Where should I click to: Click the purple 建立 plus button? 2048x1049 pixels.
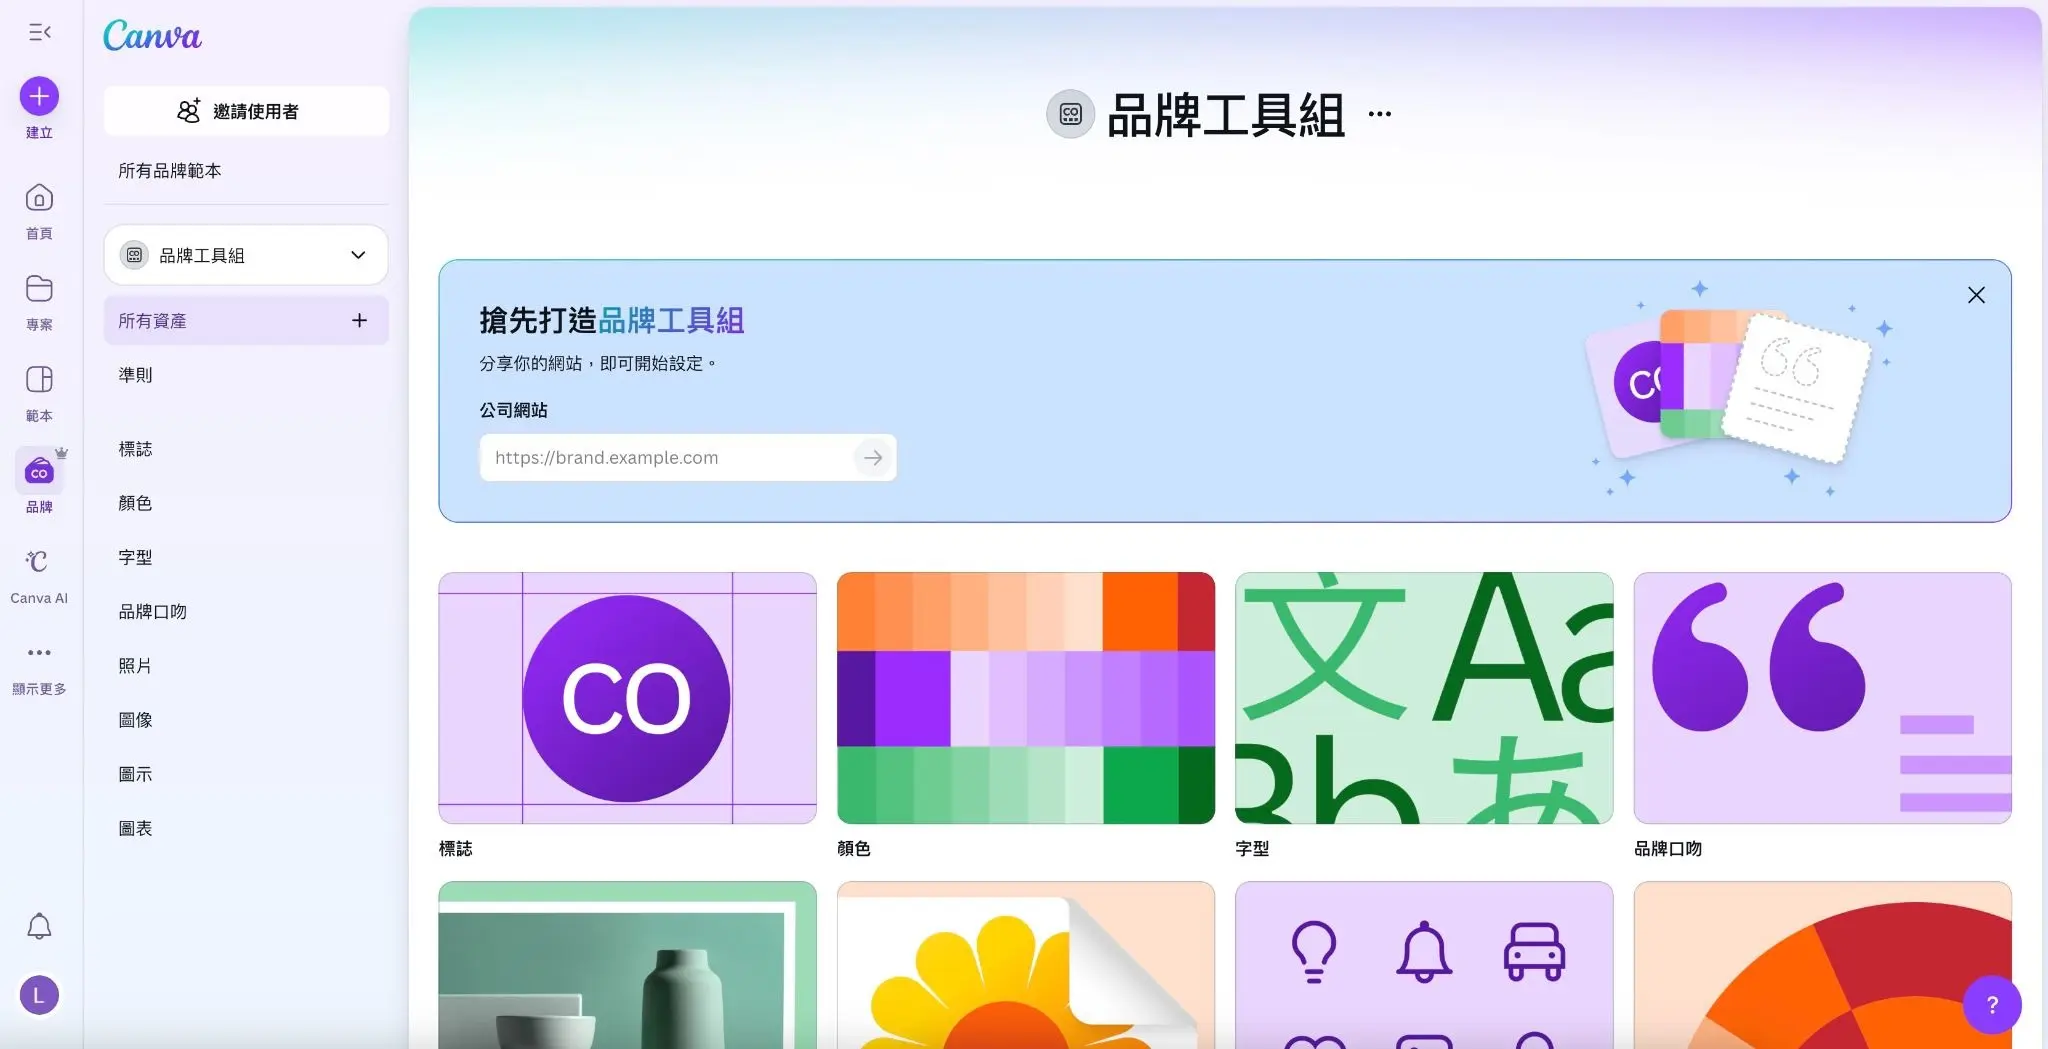pos(39,97)
